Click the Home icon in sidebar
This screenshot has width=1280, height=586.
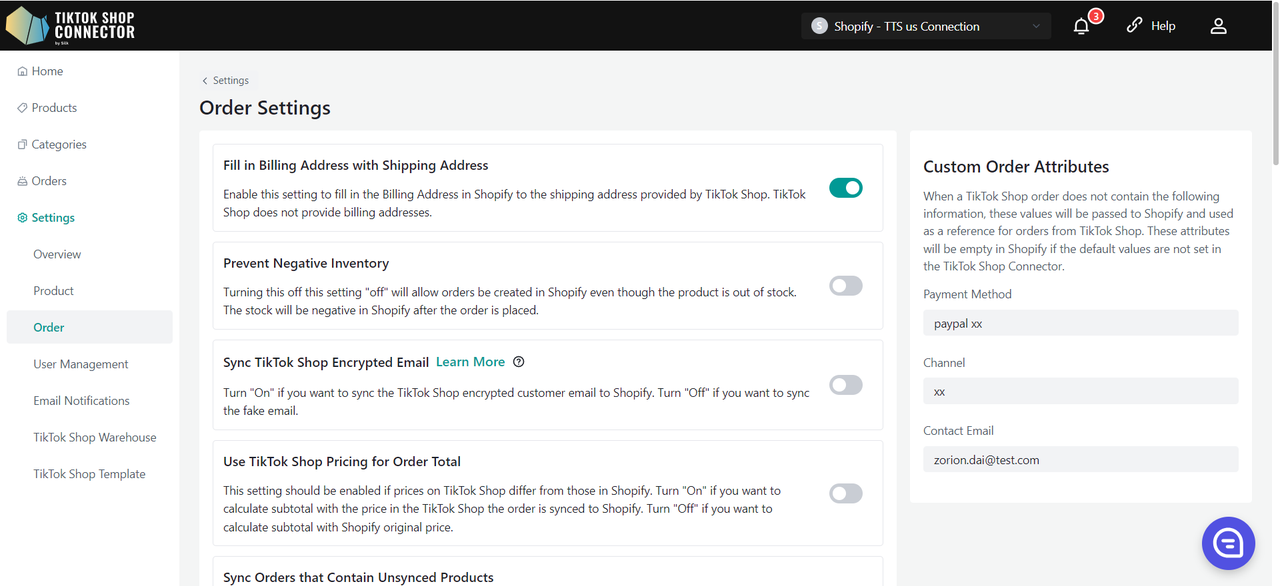tap(22, 72)
